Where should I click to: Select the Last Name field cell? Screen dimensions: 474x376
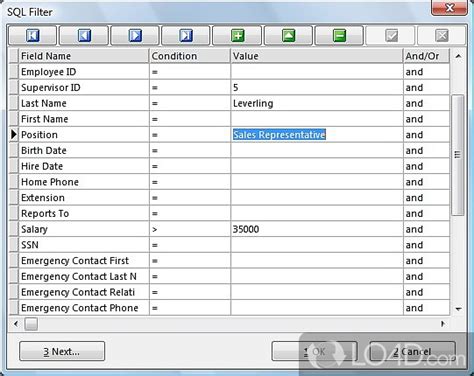click(x=84, y=103)
